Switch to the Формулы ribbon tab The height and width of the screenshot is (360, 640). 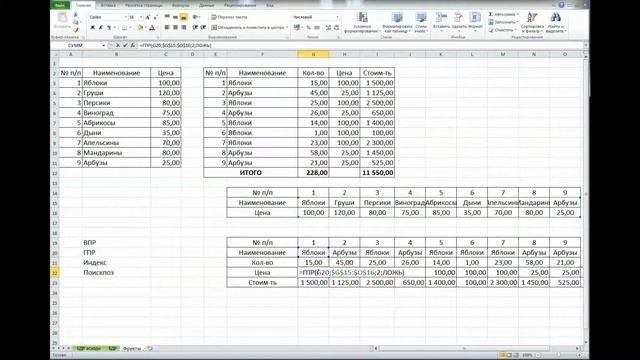click(x=180, y=5)
